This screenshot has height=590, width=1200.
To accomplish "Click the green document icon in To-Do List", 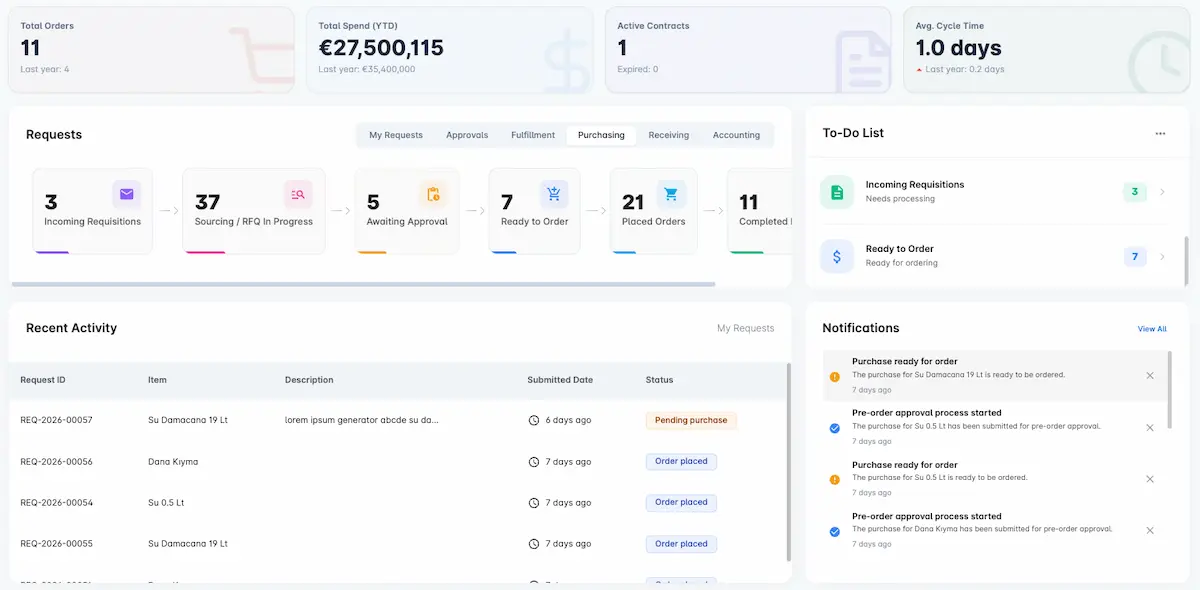I will (837, 192).
